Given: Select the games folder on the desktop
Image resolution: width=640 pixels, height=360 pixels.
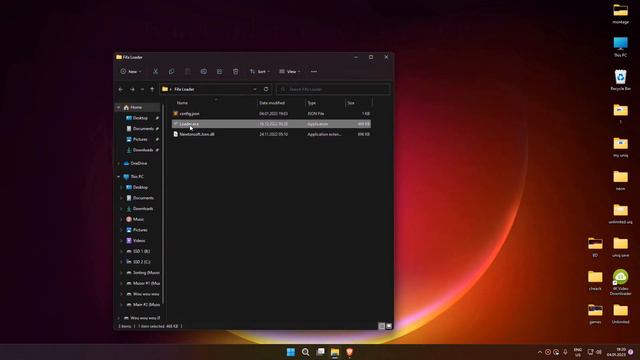Looking at the screenshot, I should (x=595, y=313).
